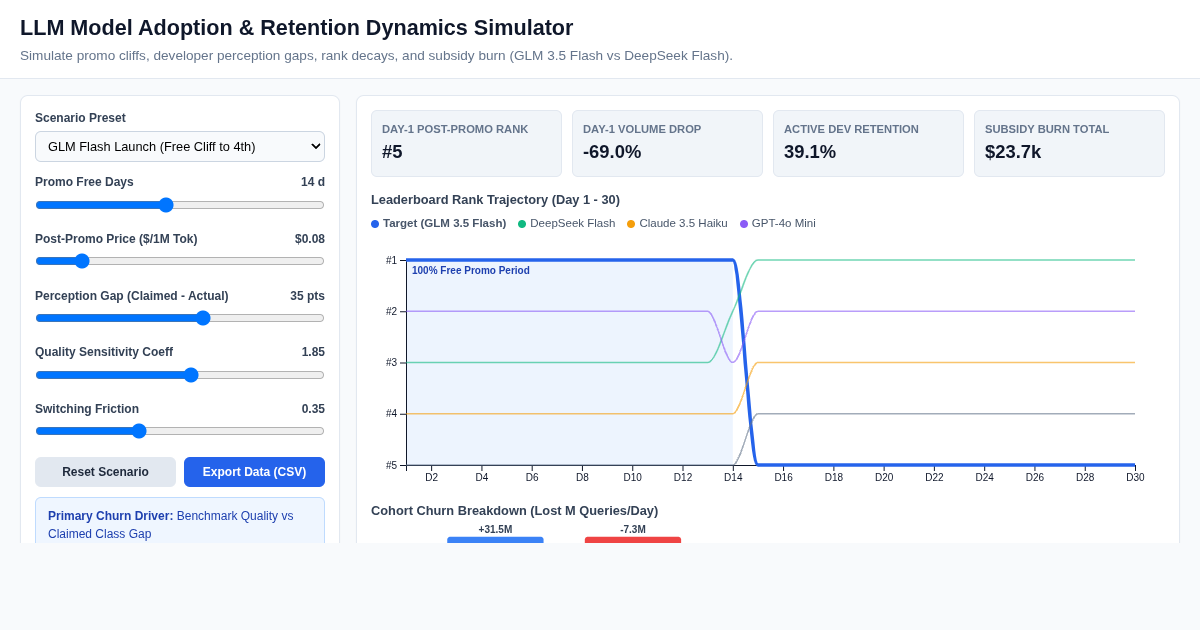Click the D20 axis tick label
The height and width of the screenshot is (630, 1200).
coord(884,477)
